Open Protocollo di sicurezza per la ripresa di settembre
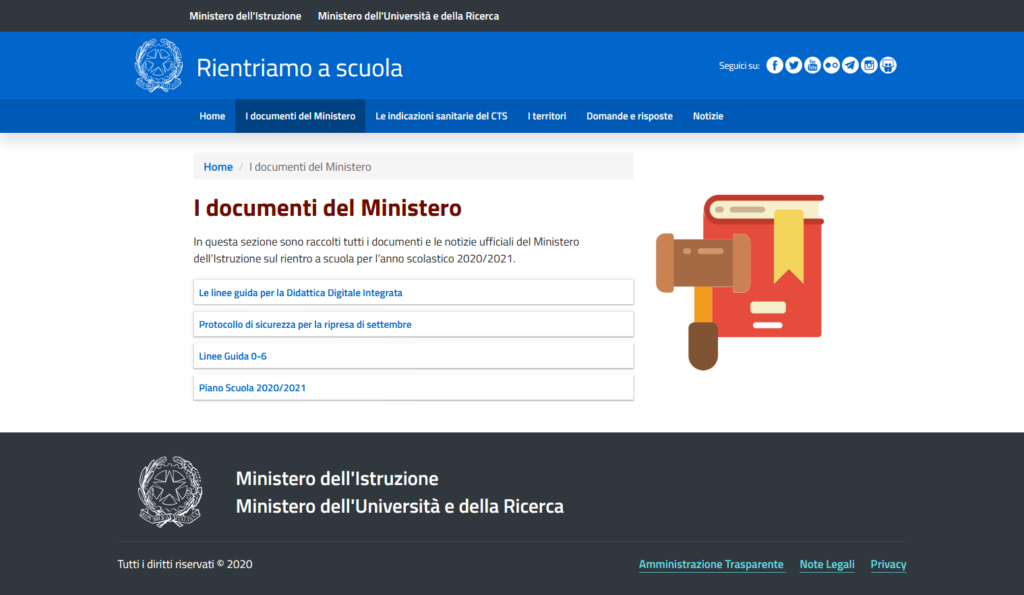Screen dimensions: 1024x595 413,324
